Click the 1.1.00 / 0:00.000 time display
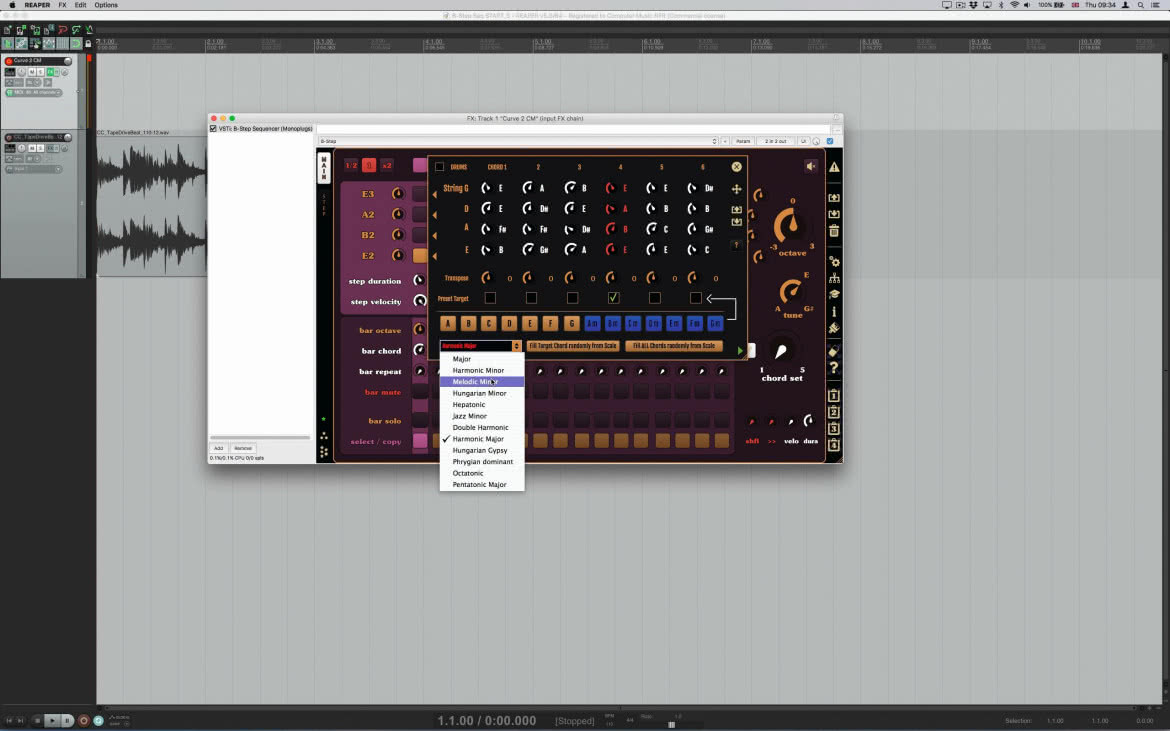This screenshot has height=731, width=1170. pyautogui.click(x=487, y=721)
